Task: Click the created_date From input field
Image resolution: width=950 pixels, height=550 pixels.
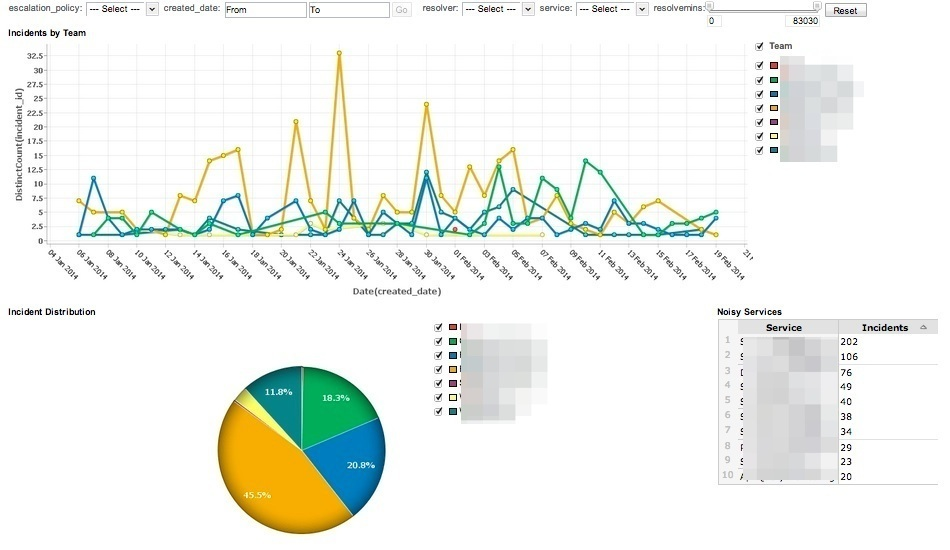Action: coord(265,10)
